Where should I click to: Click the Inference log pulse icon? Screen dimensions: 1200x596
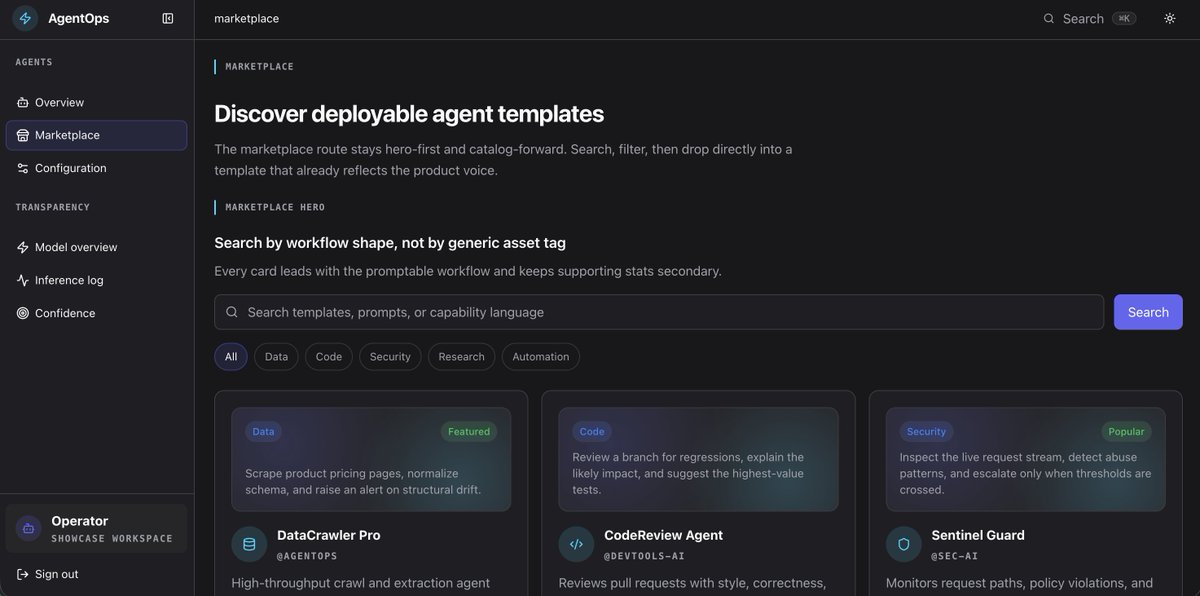click(x=23, y=280)
